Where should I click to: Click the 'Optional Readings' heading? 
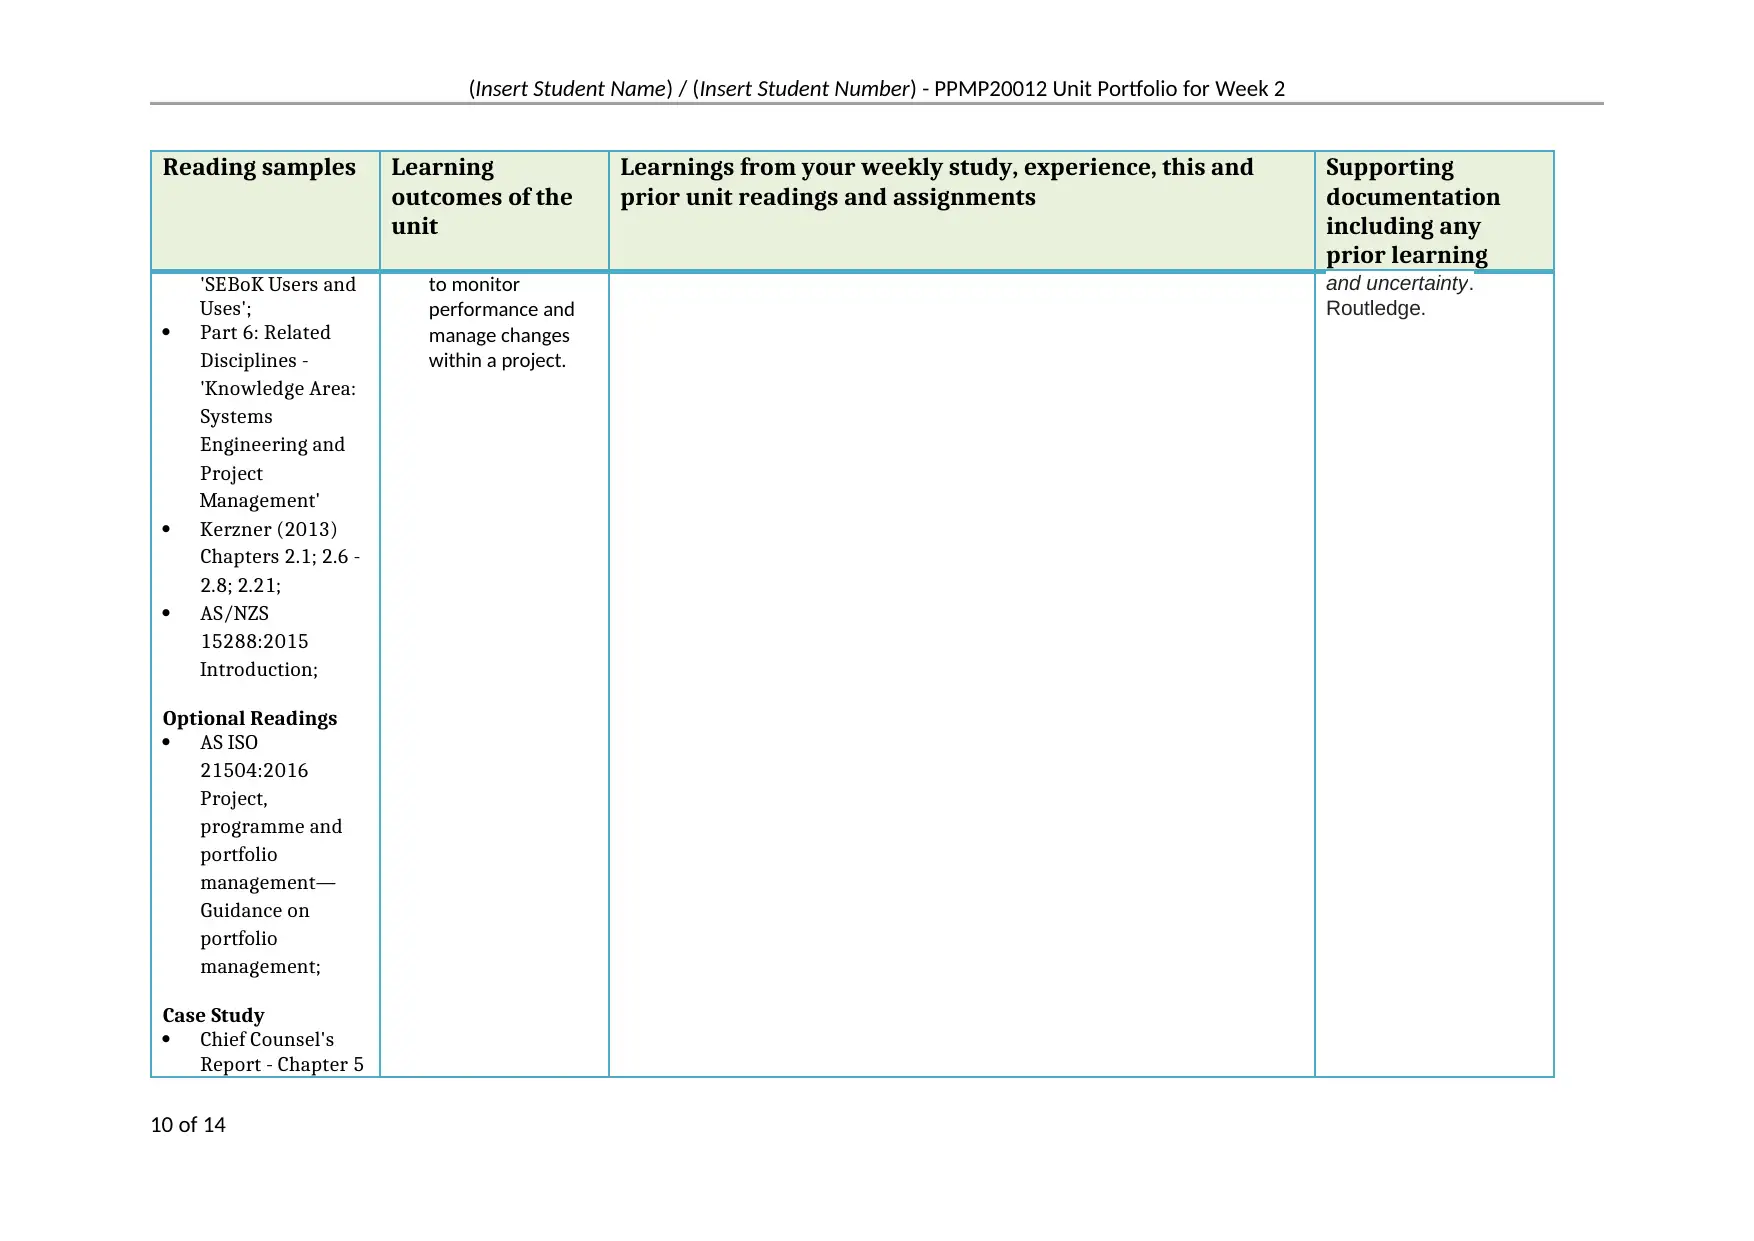pos(250,718)
